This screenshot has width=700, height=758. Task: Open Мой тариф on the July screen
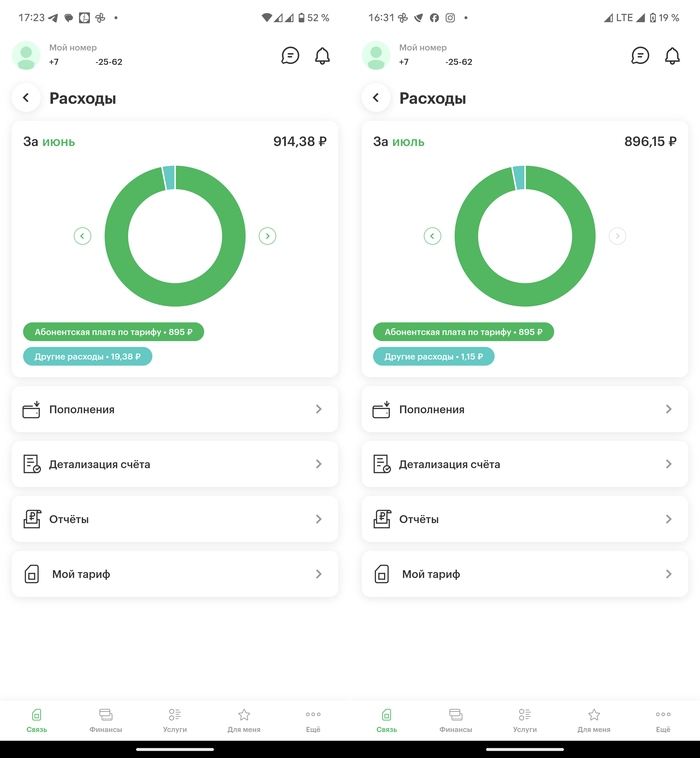pos(525,574)
